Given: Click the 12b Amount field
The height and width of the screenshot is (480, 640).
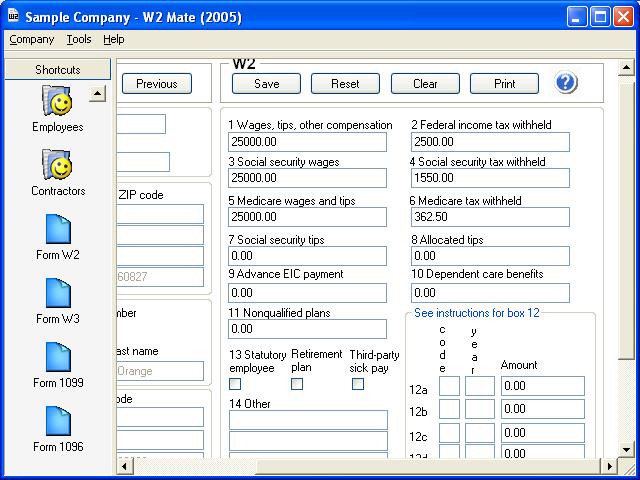Looking at the screenshot, I should [543, 409].
